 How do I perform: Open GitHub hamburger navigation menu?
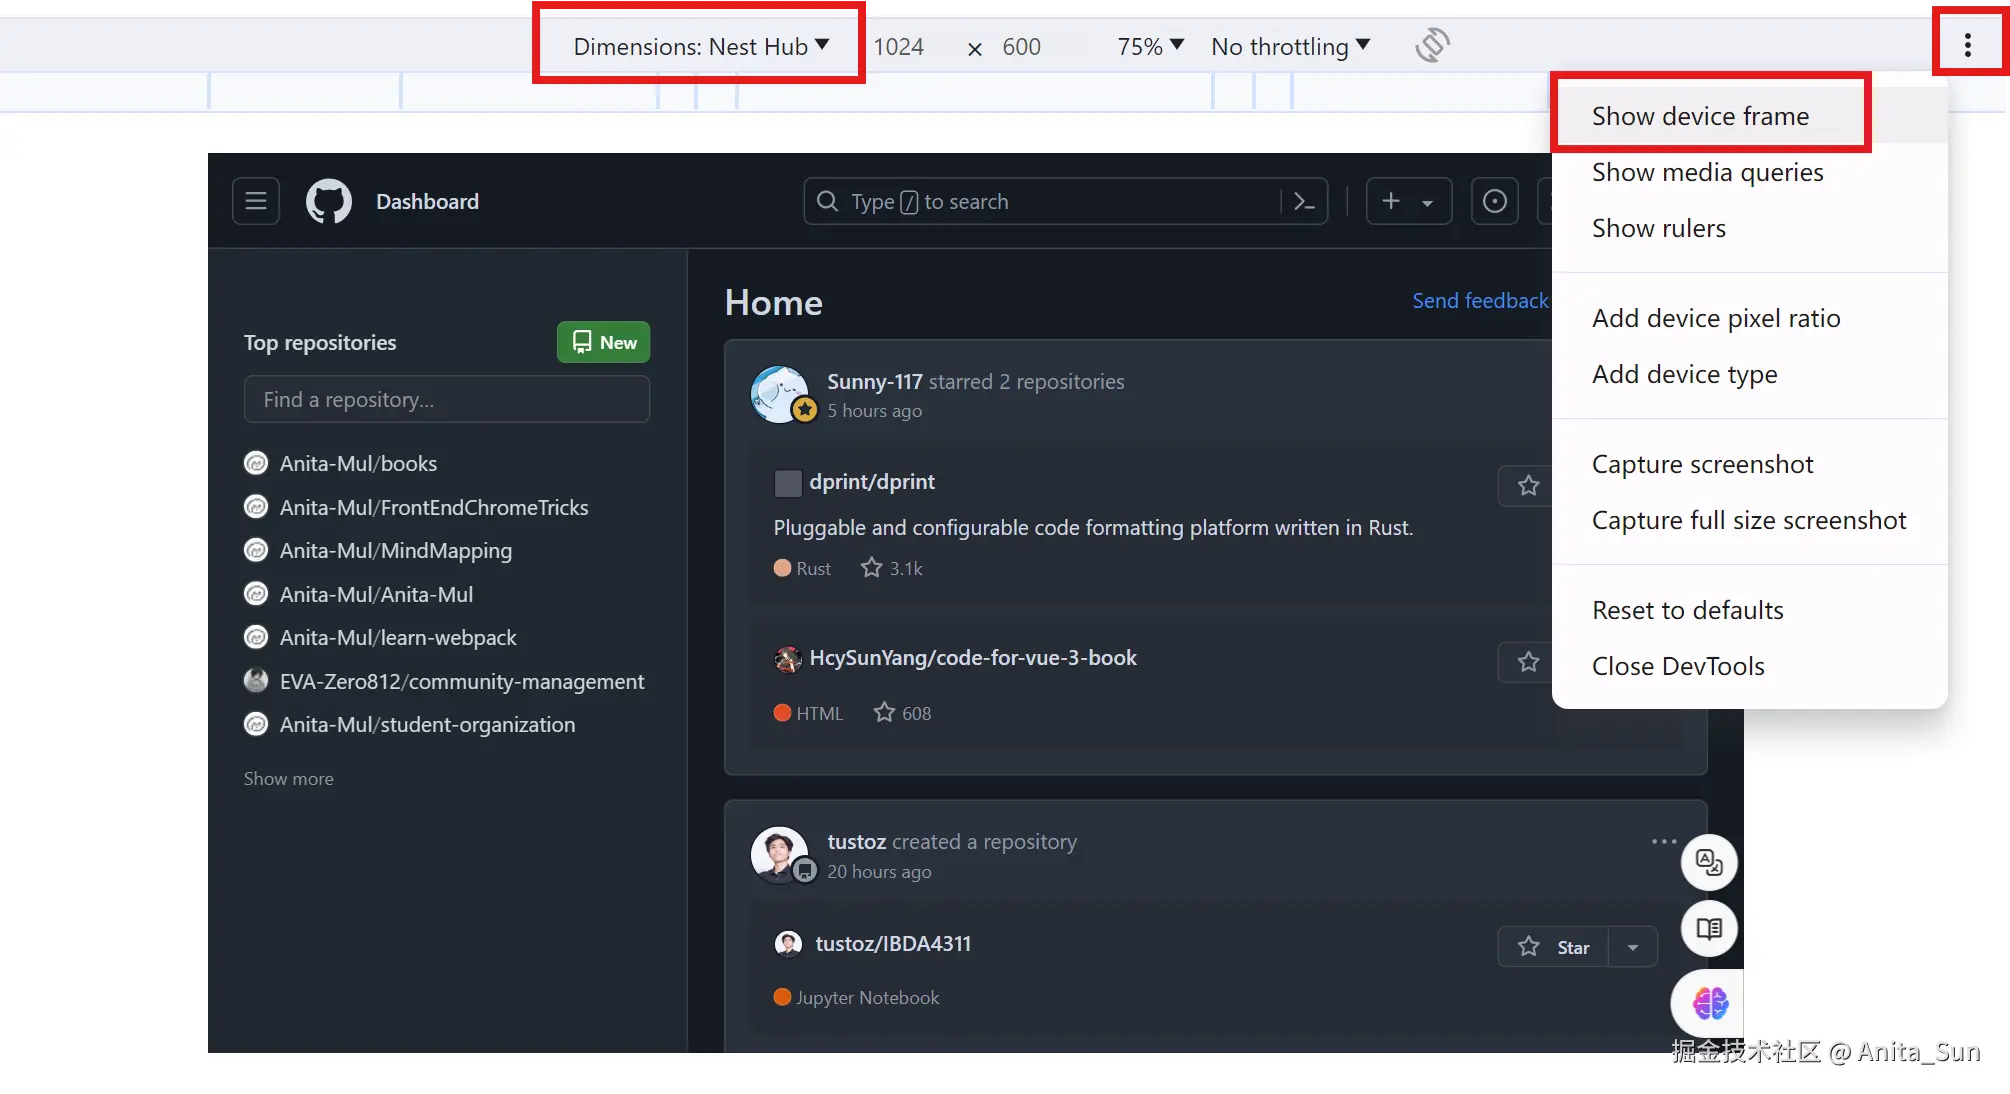256,201
